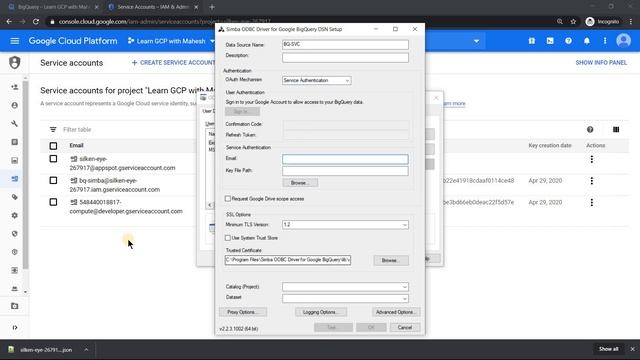Open the gift free trial header icon
640x360 pixels.
(x=531, y=41)
